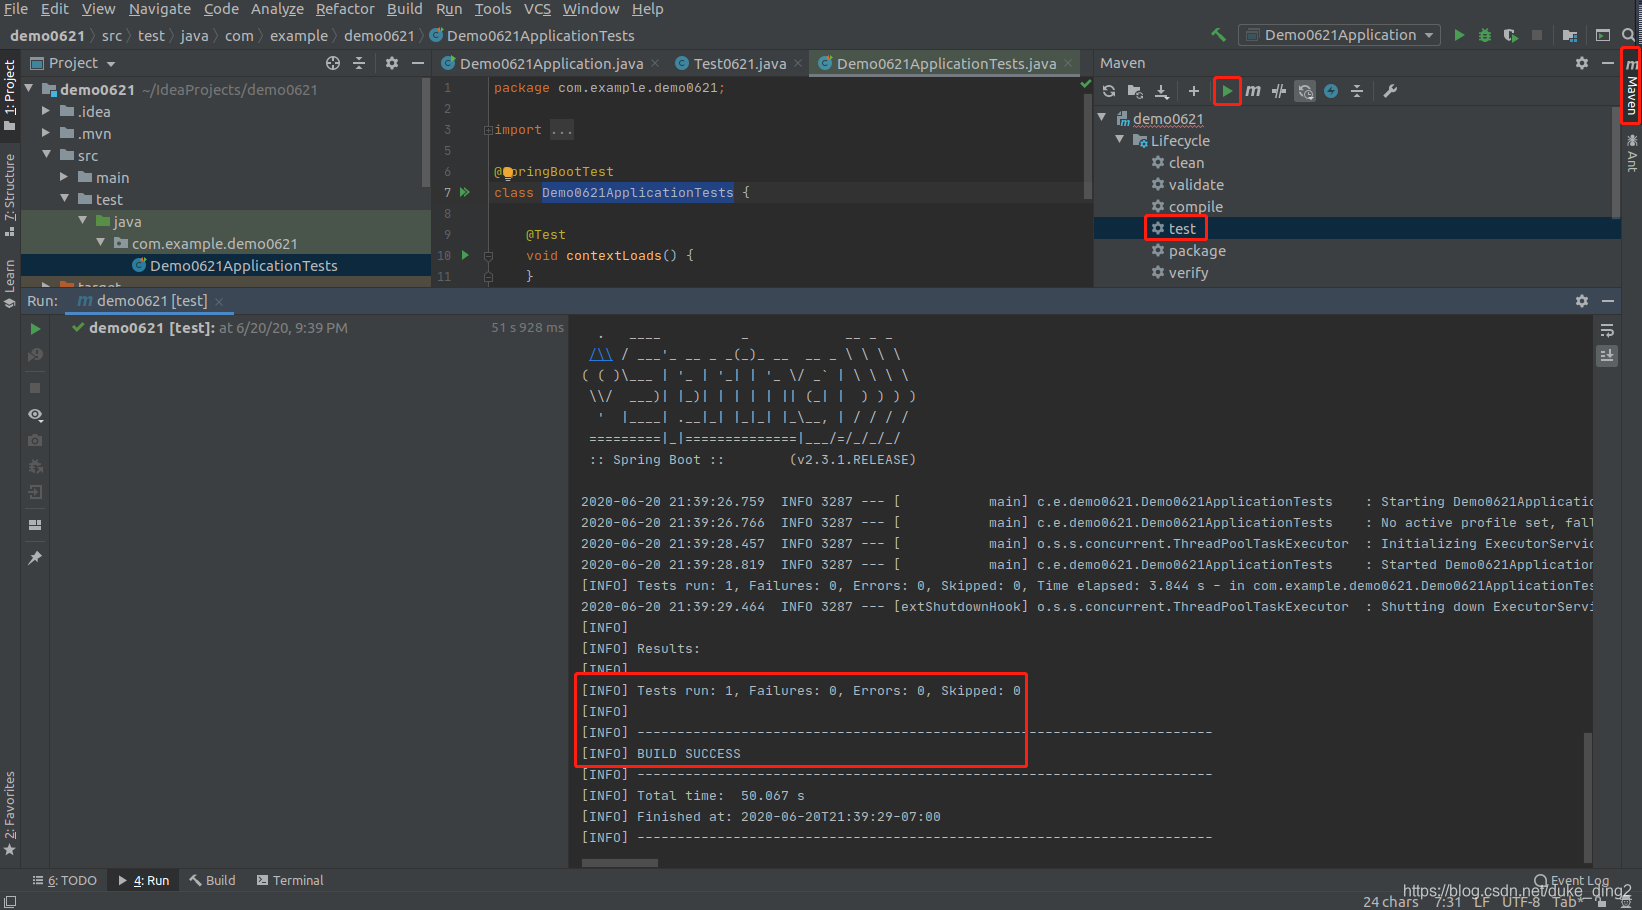The image size is (1642, 910).
Task: Open the Refactor menu
Action: coord(345,9)
